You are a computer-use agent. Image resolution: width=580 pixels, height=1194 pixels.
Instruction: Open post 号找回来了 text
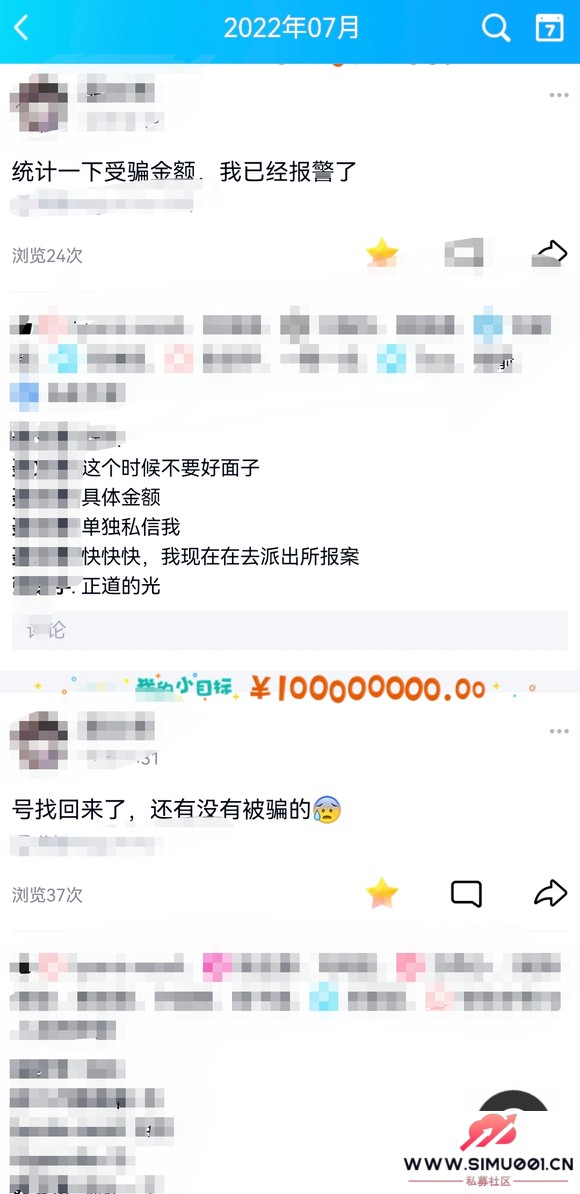pyautogui.click(x=177, y=809)
